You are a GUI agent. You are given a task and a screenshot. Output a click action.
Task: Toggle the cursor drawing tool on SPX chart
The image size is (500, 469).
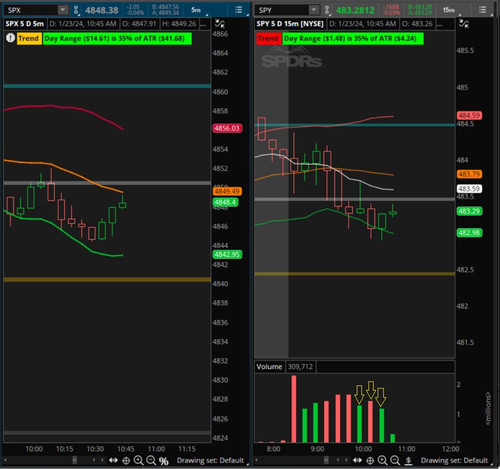tap(220, 24)
